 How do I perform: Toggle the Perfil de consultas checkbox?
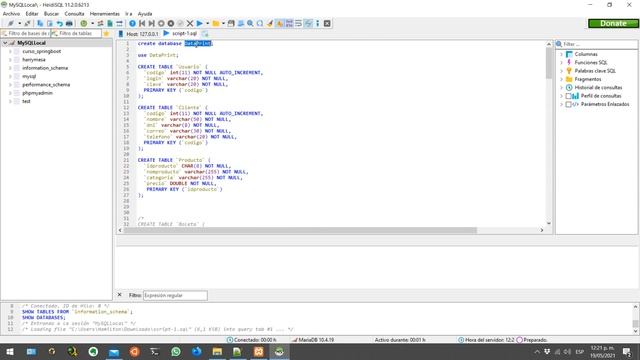(568, 96)
